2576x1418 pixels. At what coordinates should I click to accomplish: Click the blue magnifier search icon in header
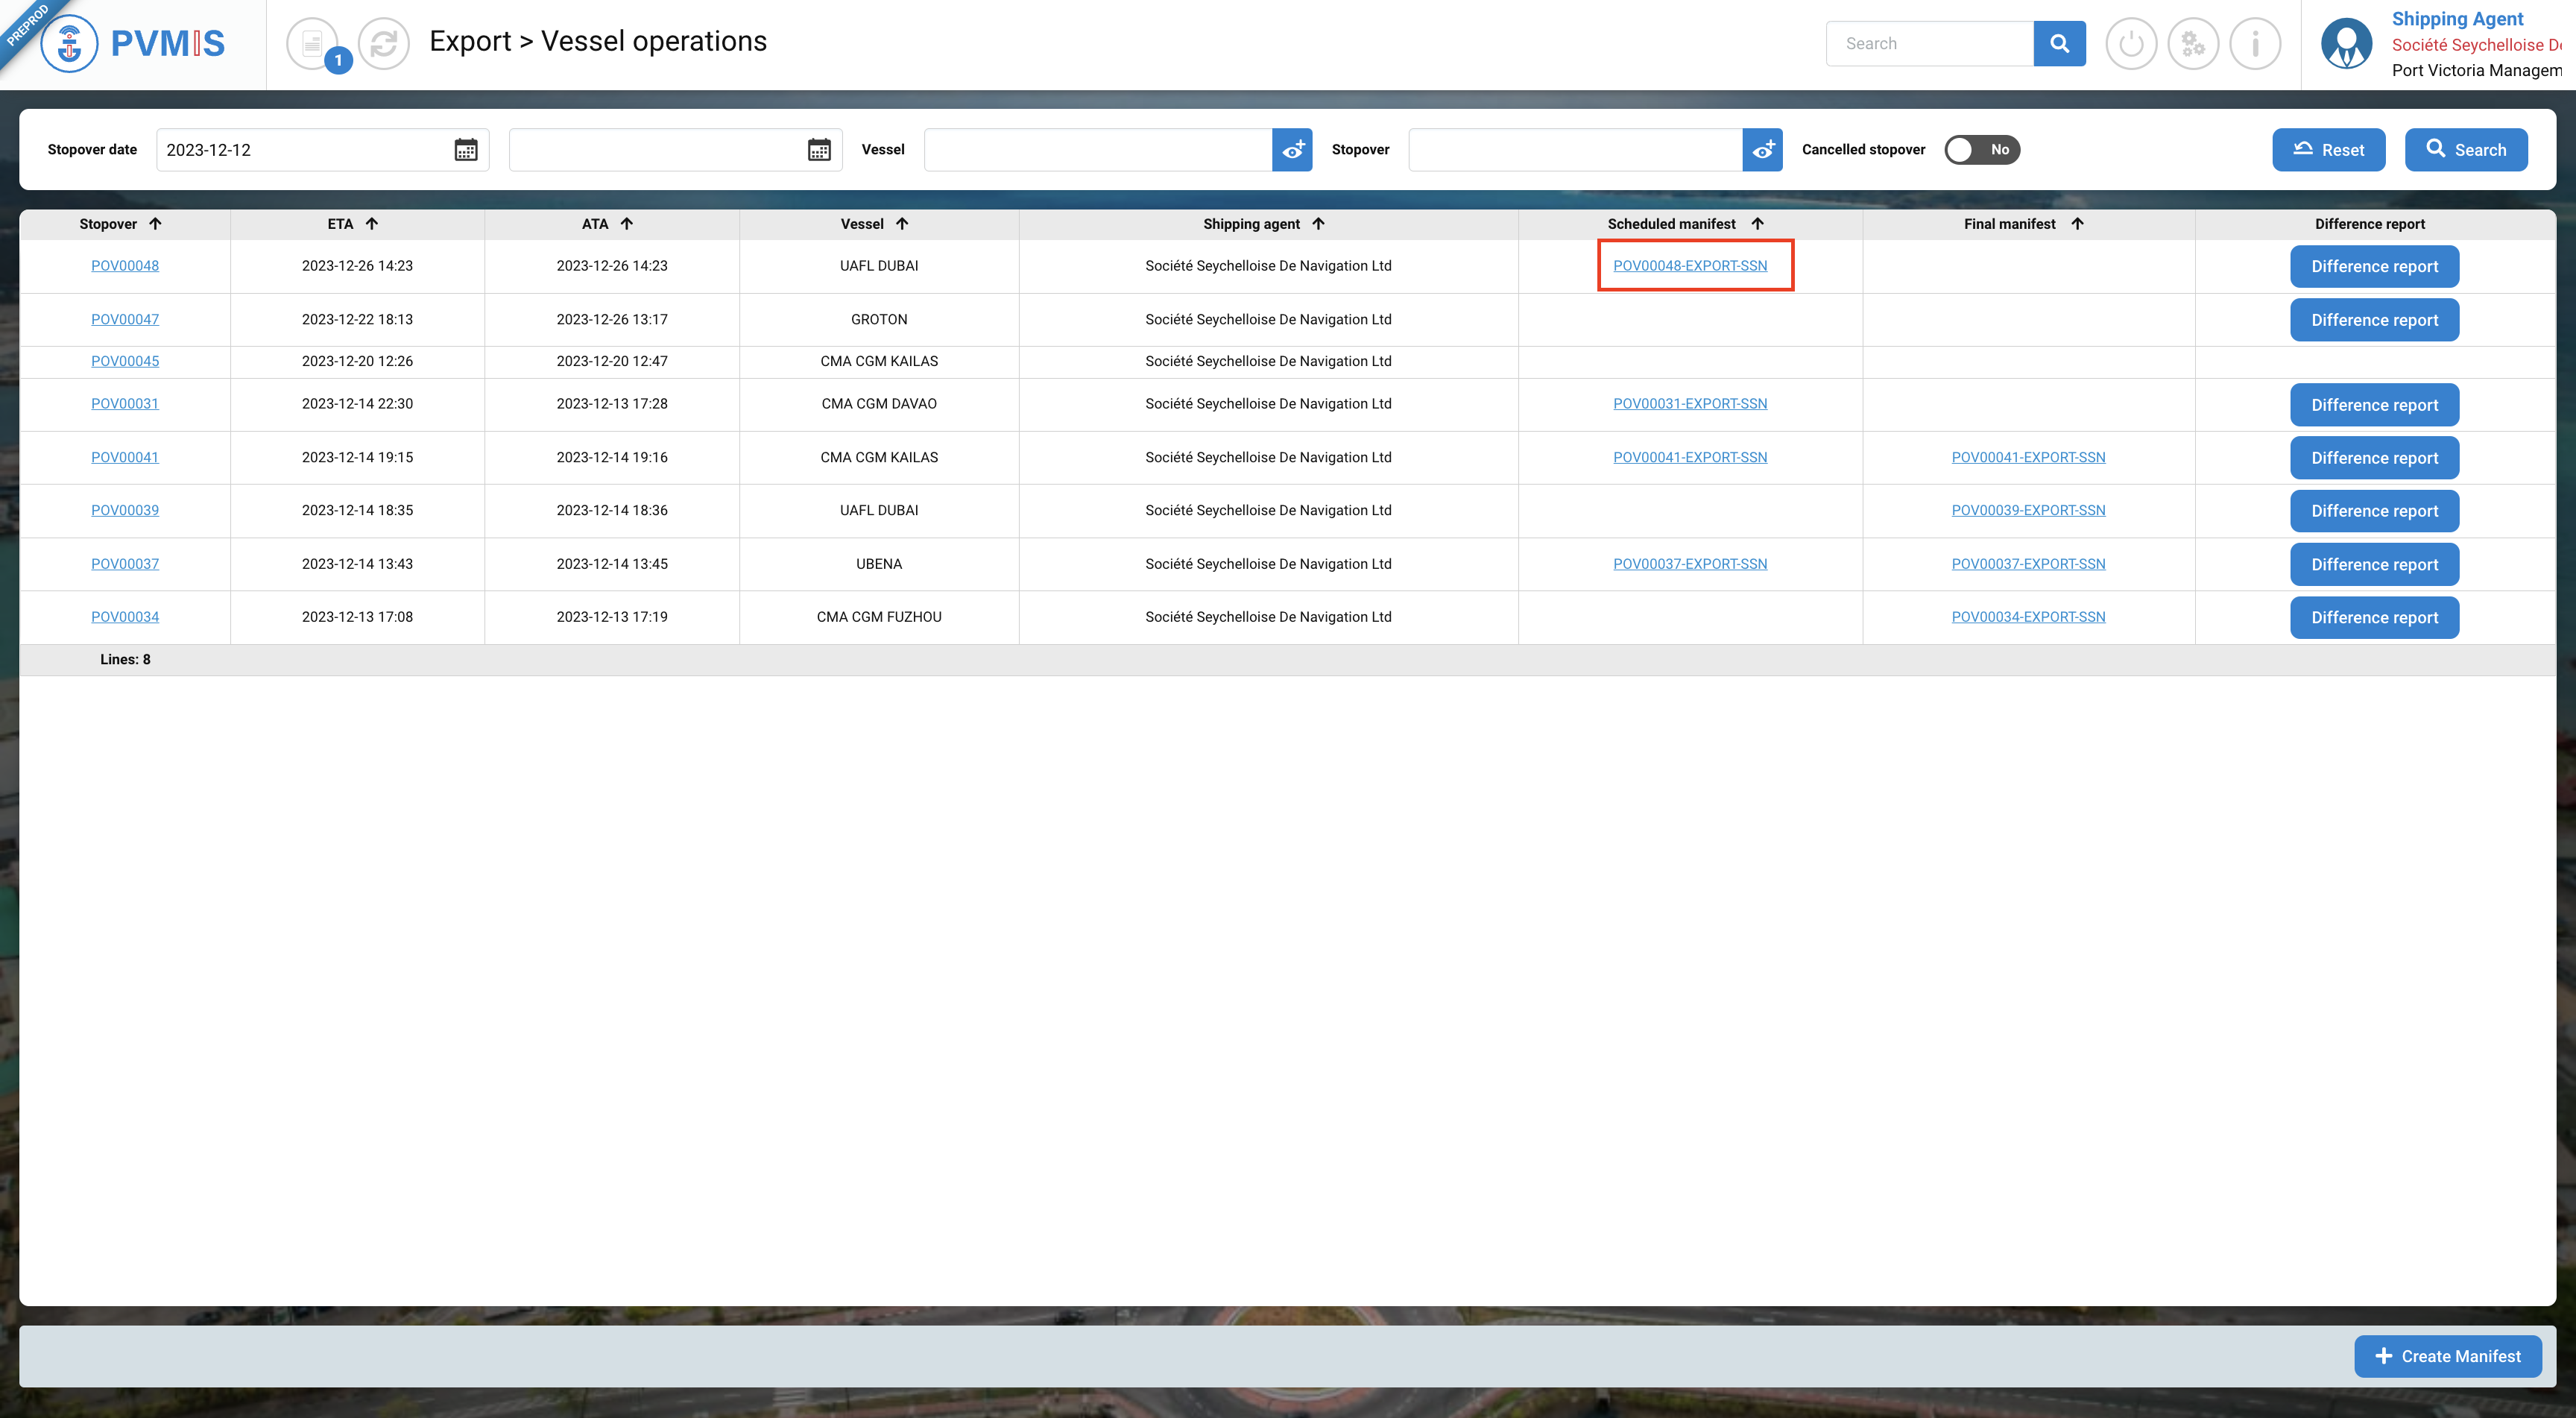(2059, 43)
